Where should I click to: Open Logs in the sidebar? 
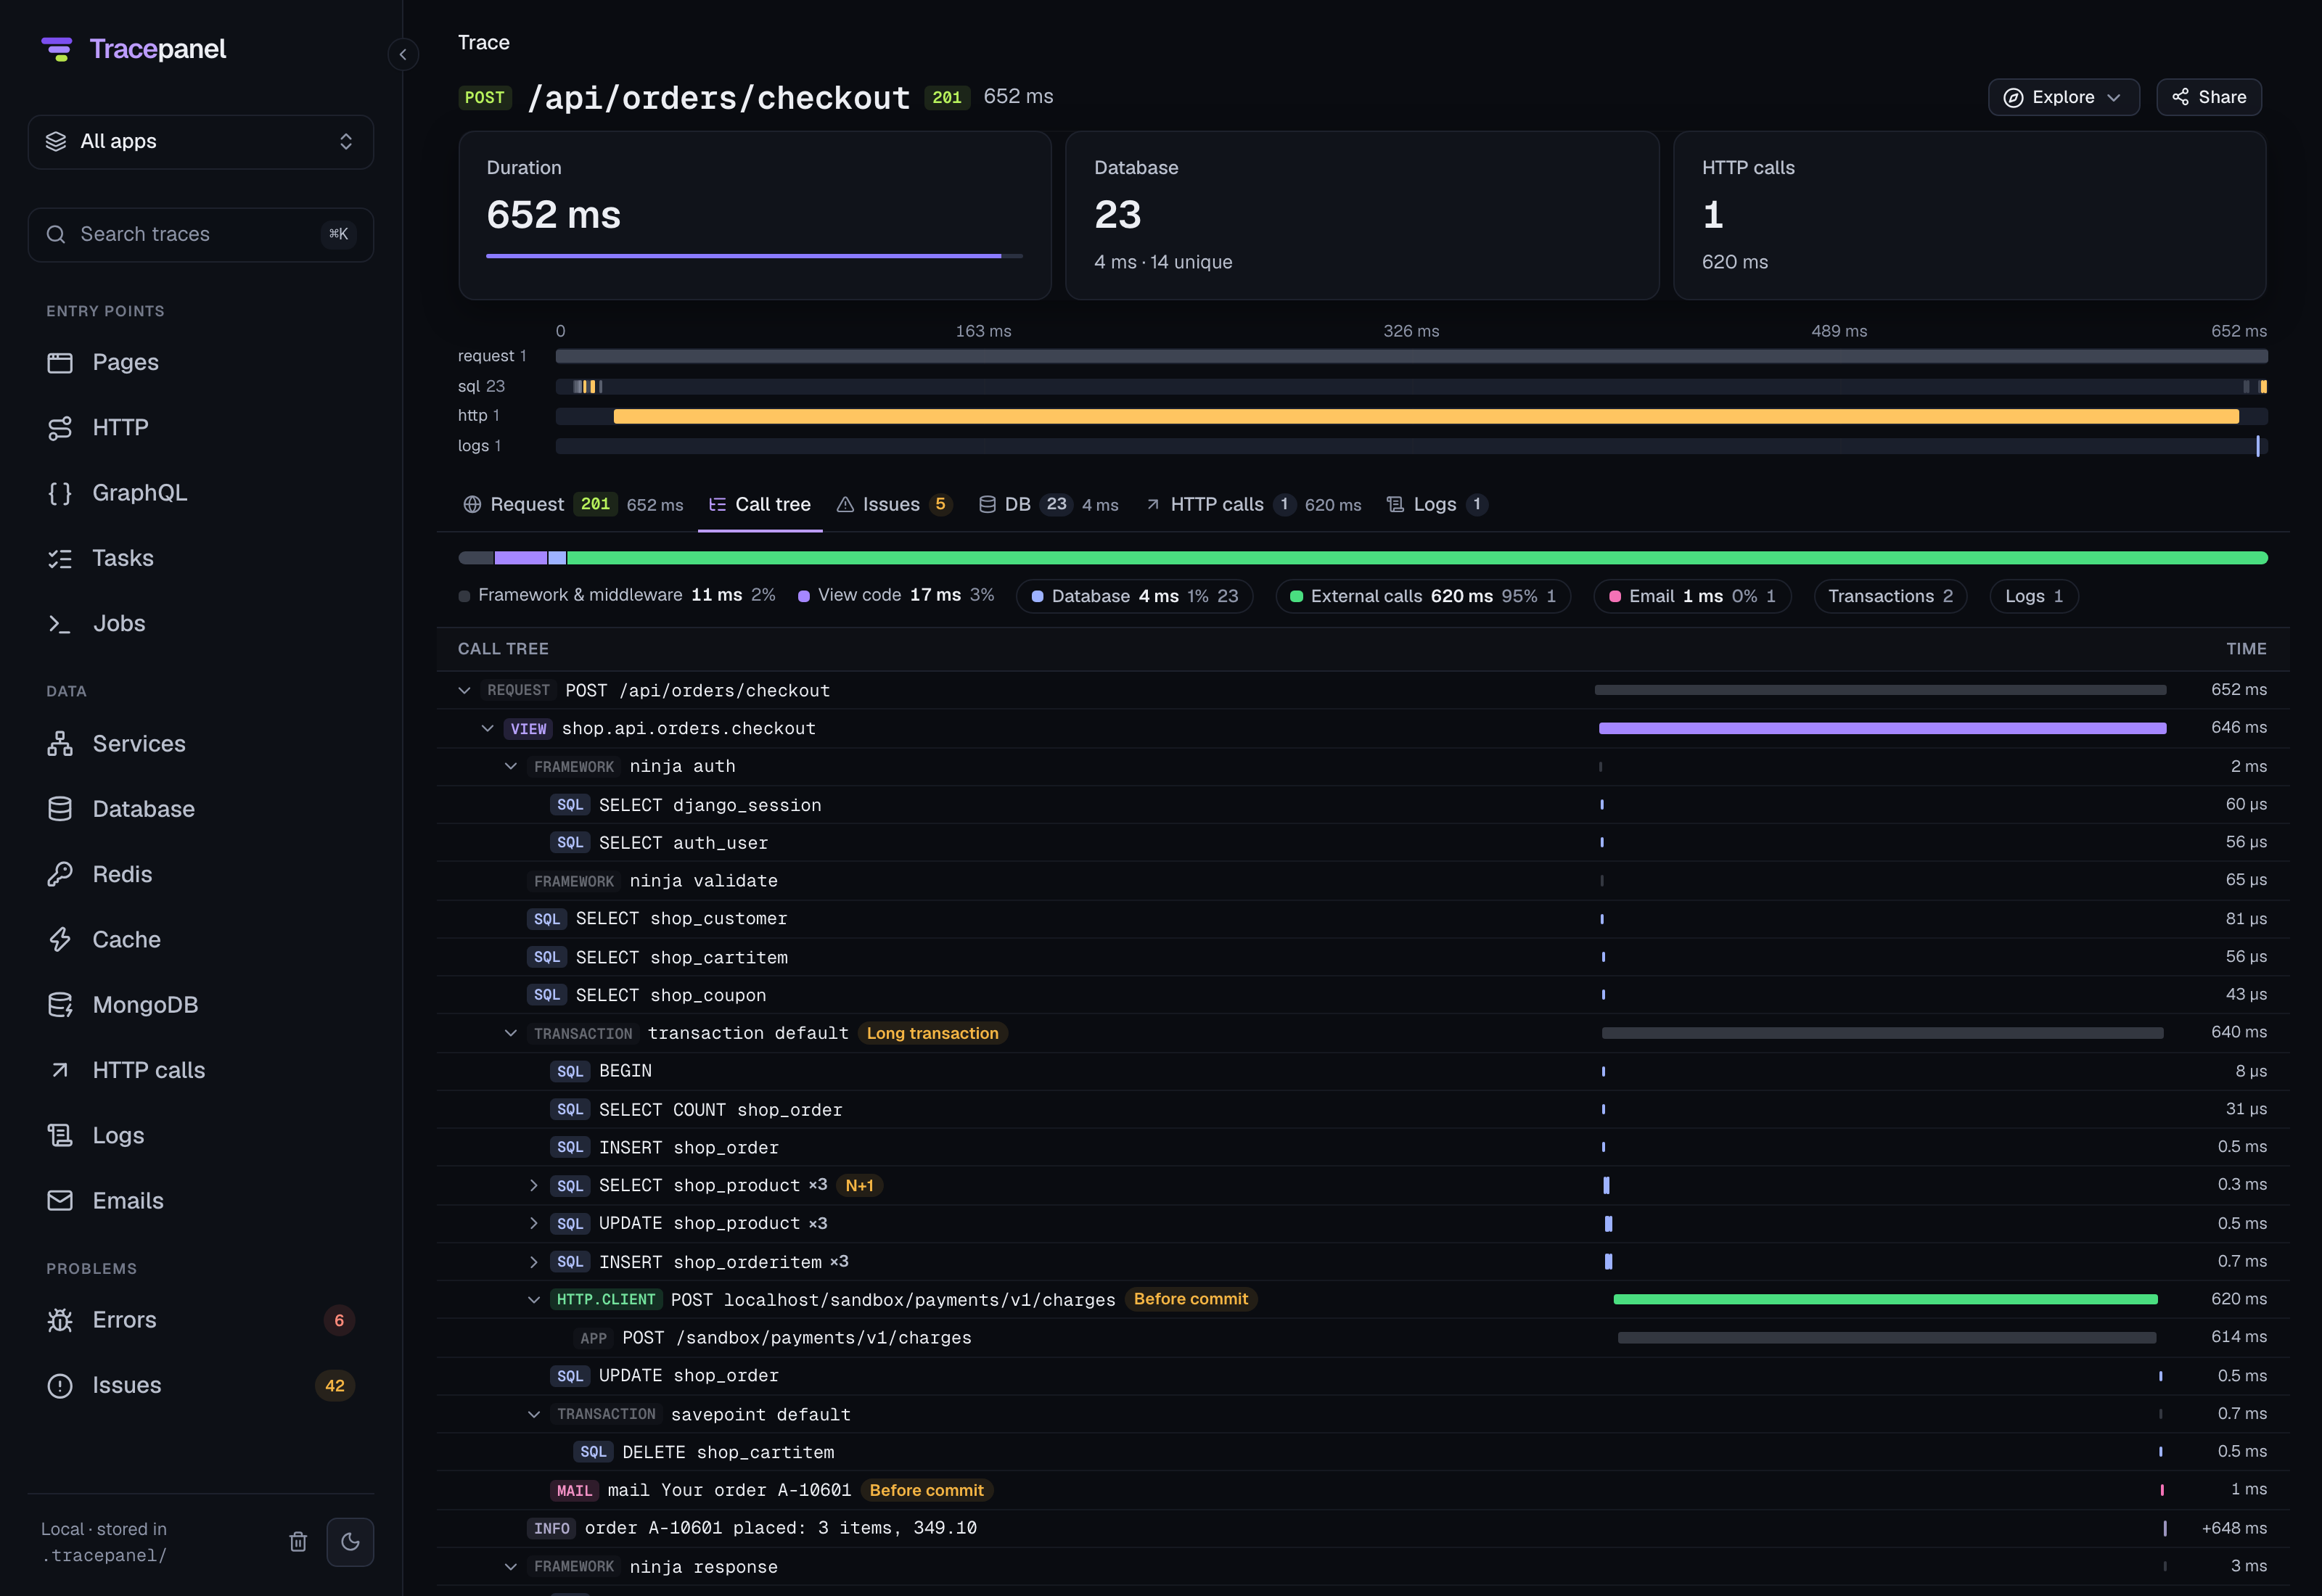[x=201, y=1135]
